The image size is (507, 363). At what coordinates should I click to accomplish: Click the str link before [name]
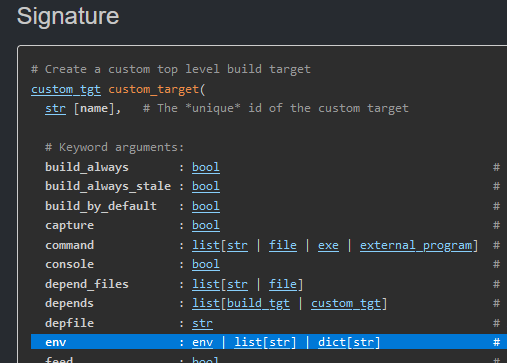[55, 108]
